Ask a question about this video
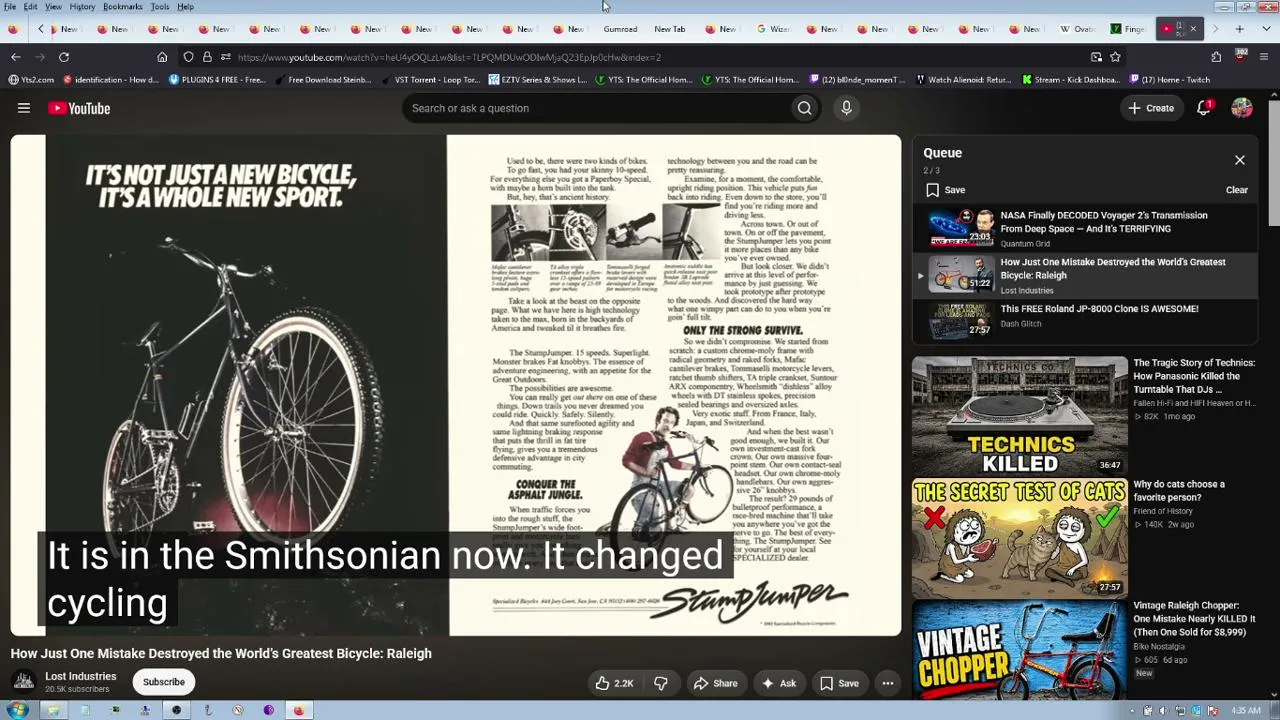 pos(778,683)
